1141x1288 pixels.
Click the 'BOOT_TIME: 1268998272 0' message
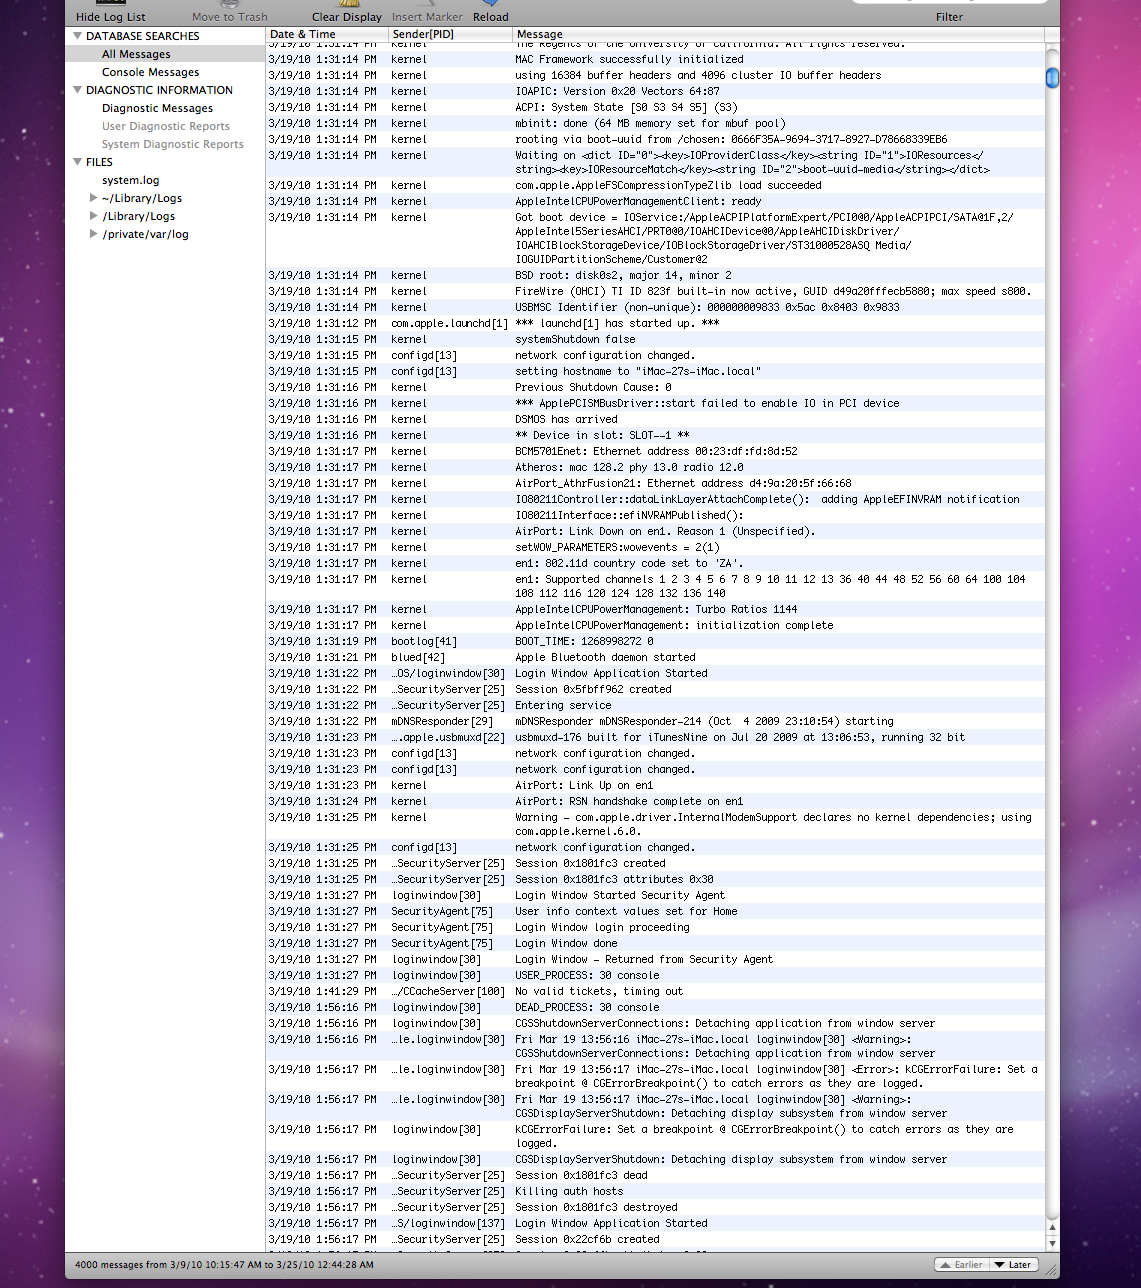coord(584,641)
